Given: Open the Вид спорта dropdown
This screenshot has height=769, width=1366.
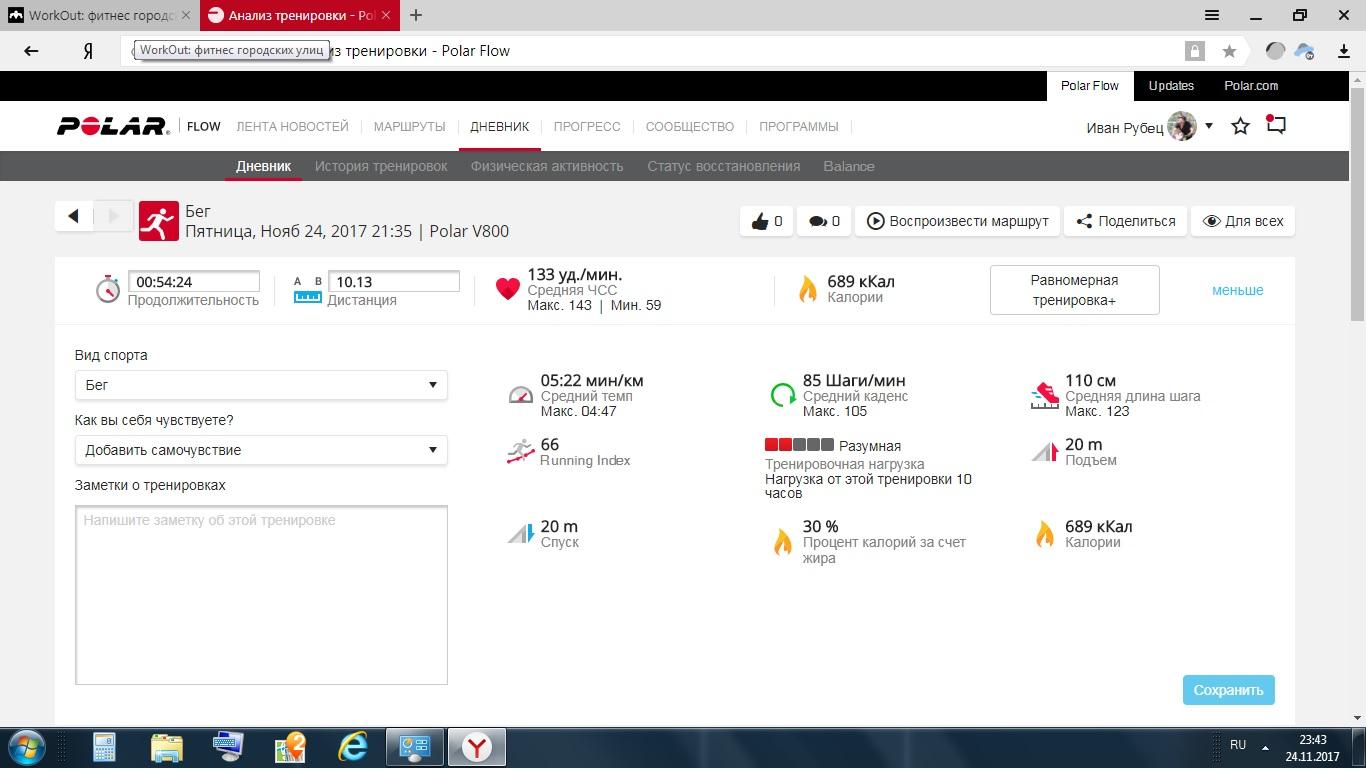Looking at the screenshot, I should pyautogui.click(x=261, y=385).
